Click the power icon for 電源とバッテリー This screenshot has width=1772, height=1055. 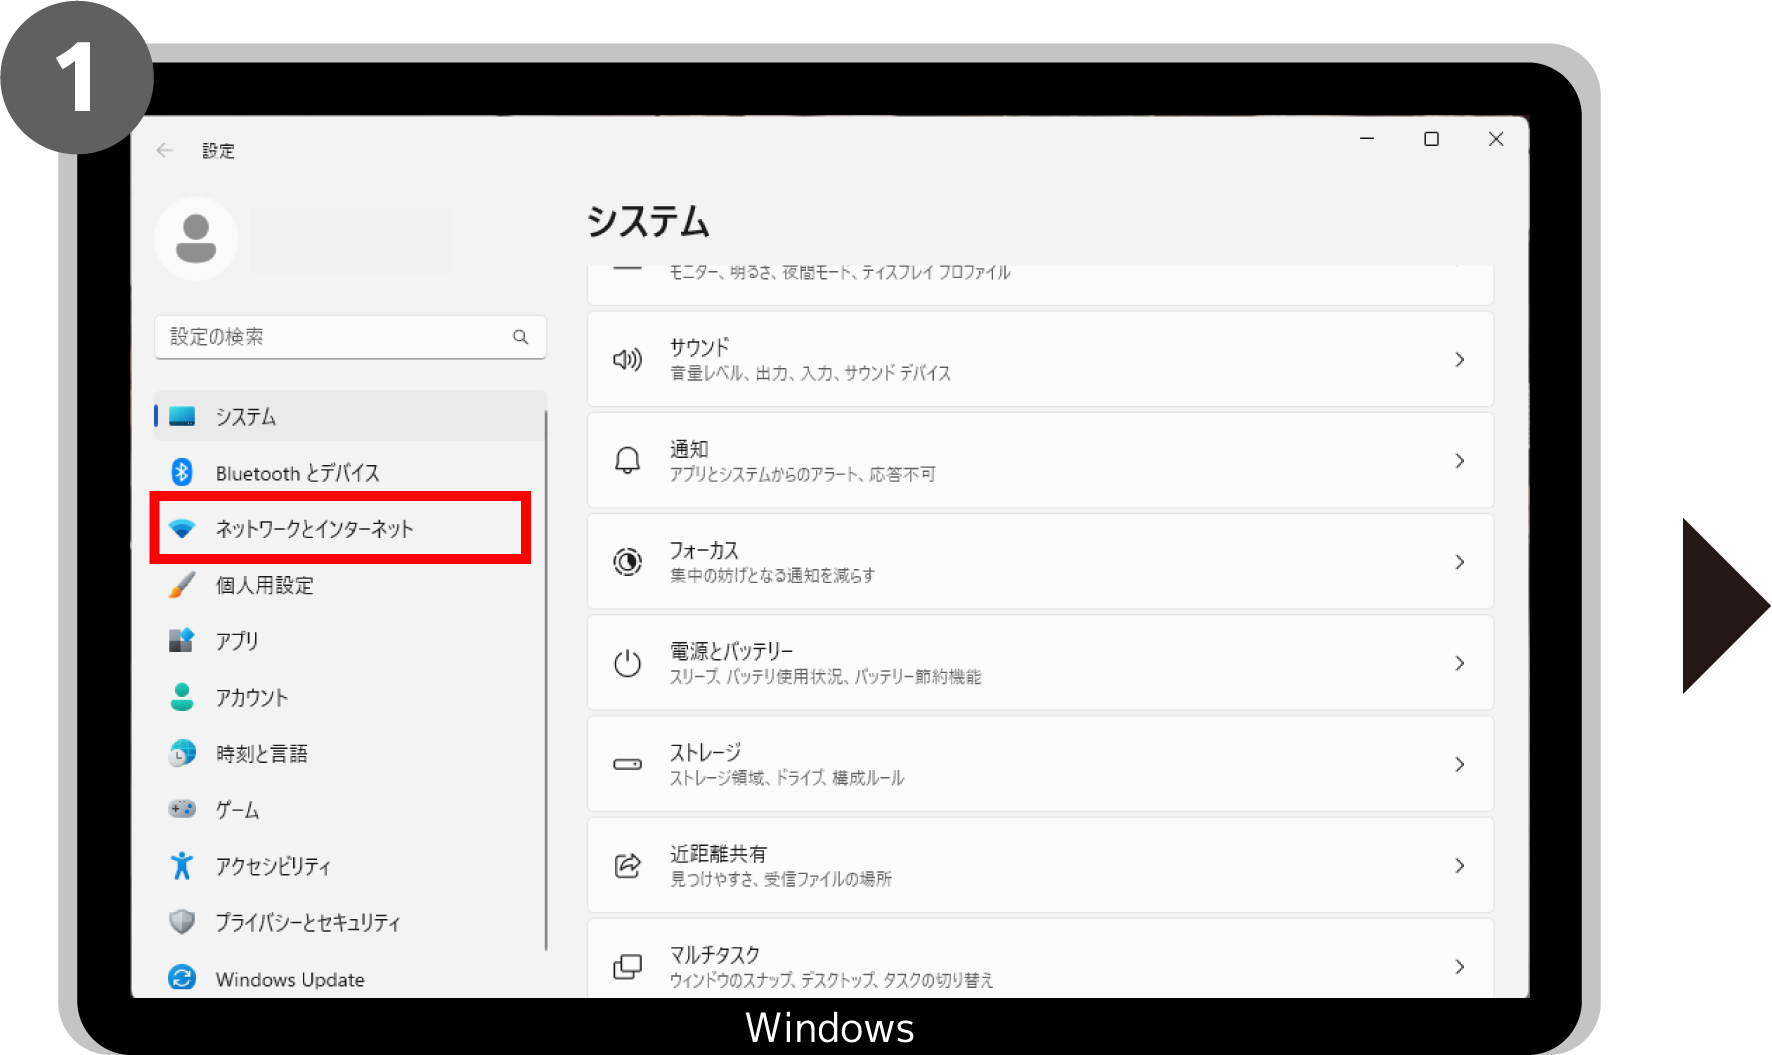point(627,663)
